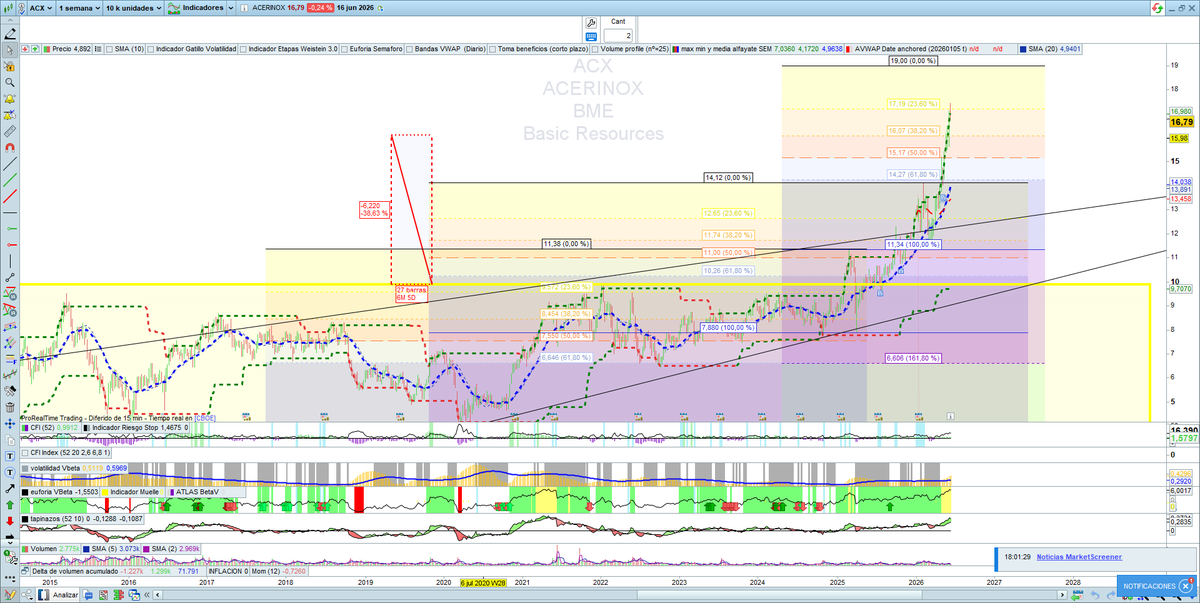Enable Toma beneficios (corto plazo) checkbox
Viewport: 1200px width, 603px height.
coord(492,49)
